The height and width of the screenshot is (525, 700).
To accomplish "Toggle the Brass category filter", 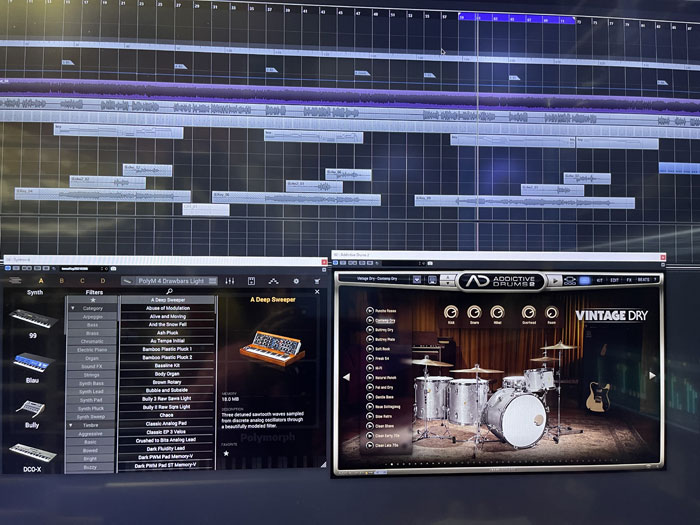I will [x=92, y=333].
